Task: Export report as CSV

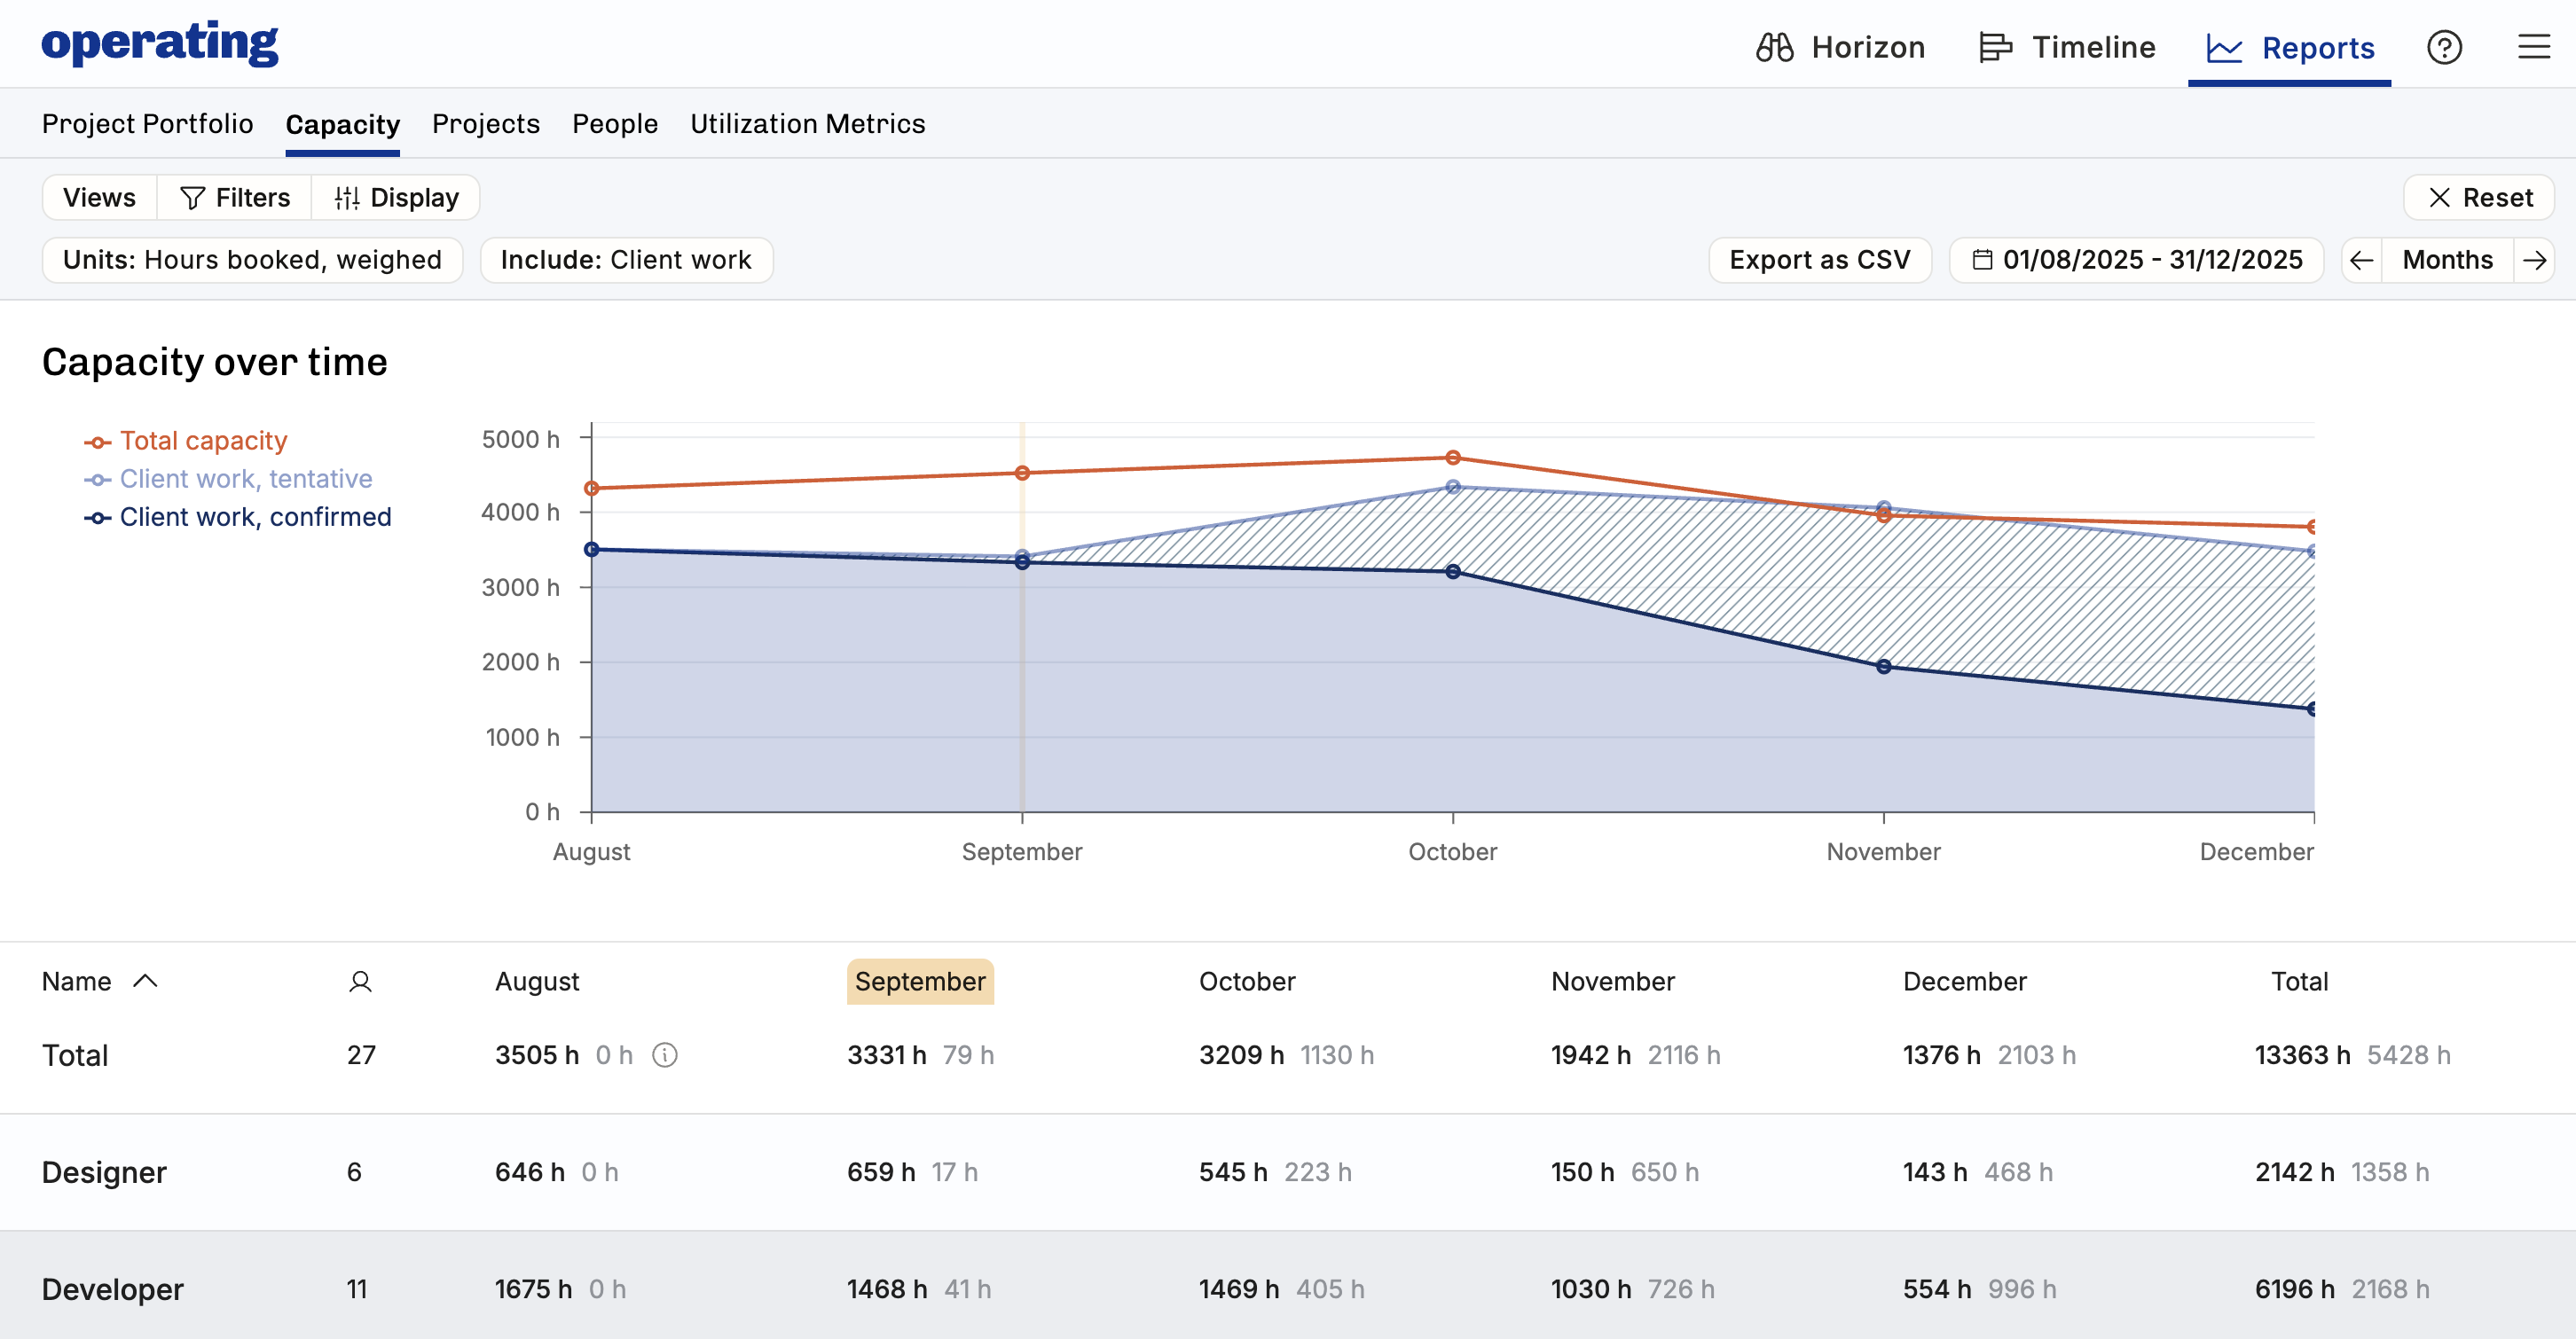Action: (x=1820, y=260)
